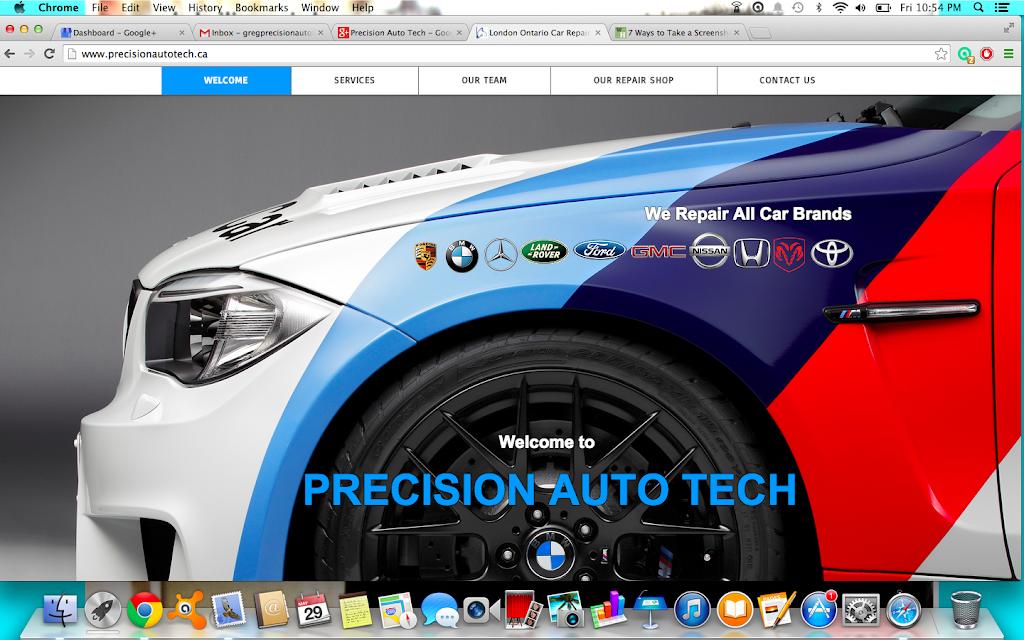Open Messages from the Dock
1024x640 pixels.
pyautogui.click(x=440, y=610)
